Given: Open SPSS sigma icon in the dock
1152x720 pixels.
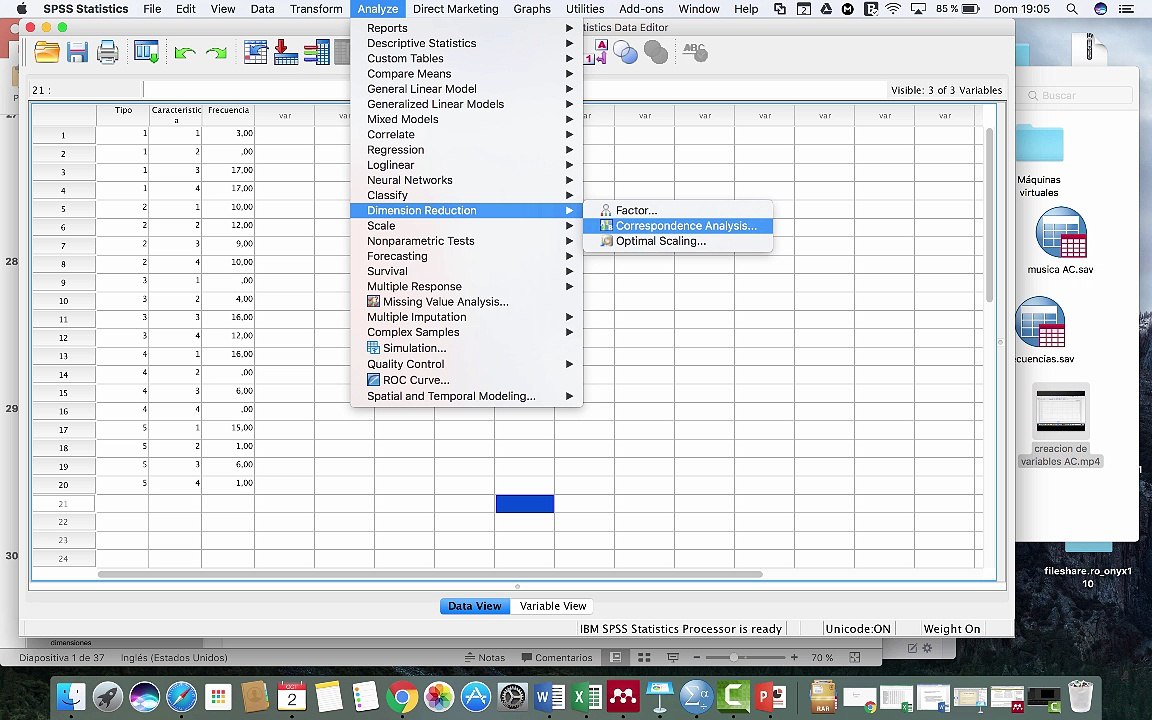Looking at the screenshot, I should 696,697.
